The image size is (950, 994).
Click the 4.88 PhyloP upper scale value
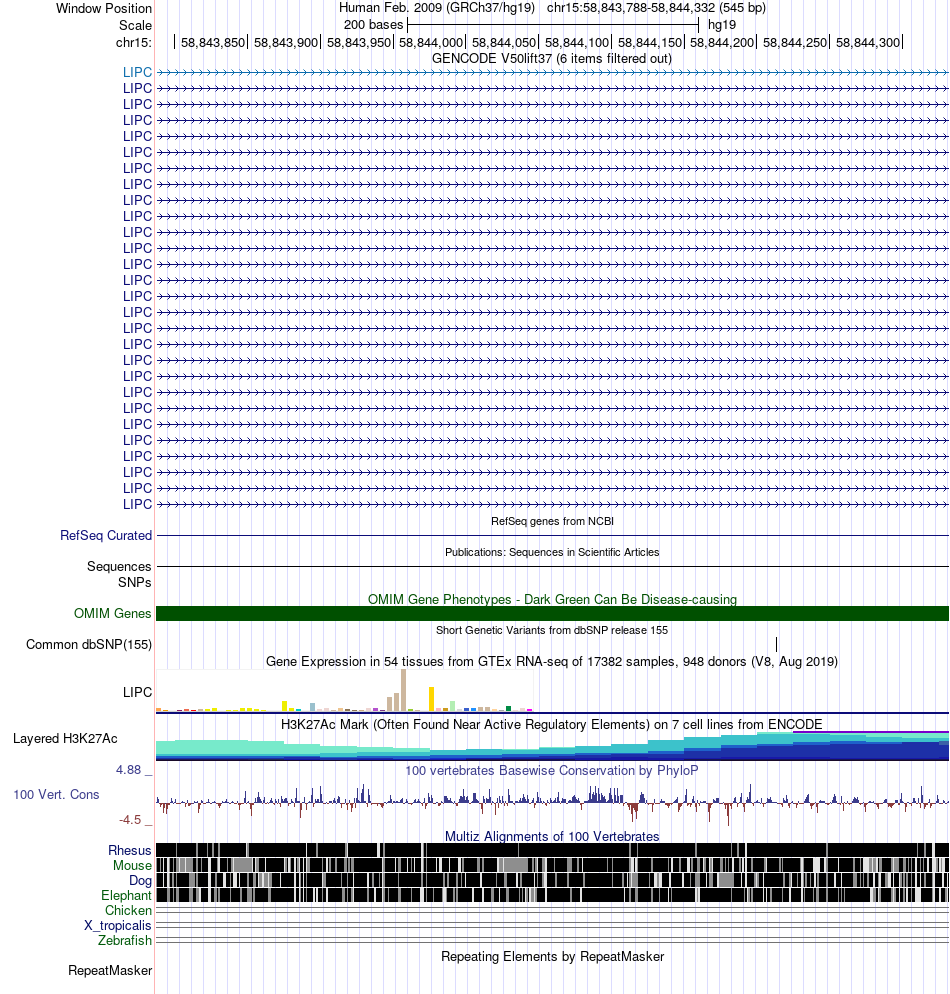coord(129,770)
